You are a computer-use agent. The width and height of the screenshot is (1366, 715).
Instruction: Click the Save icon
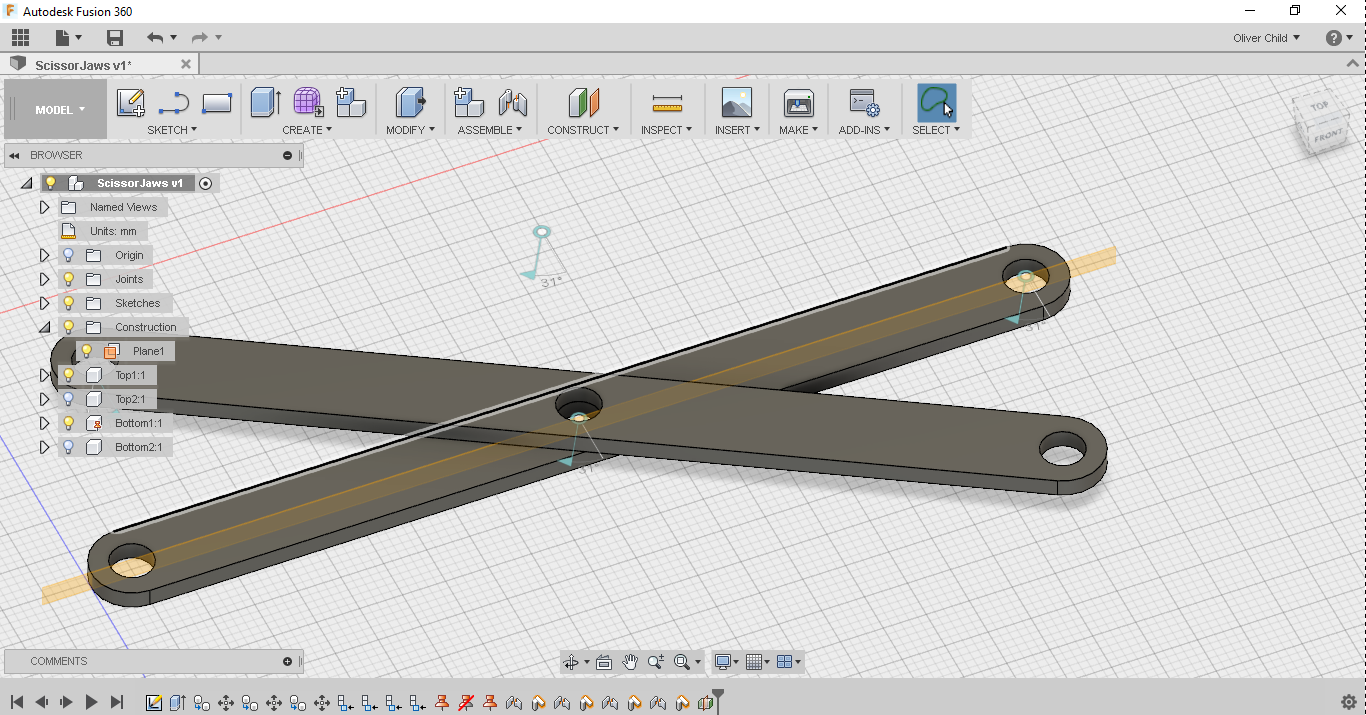point(115,38)
